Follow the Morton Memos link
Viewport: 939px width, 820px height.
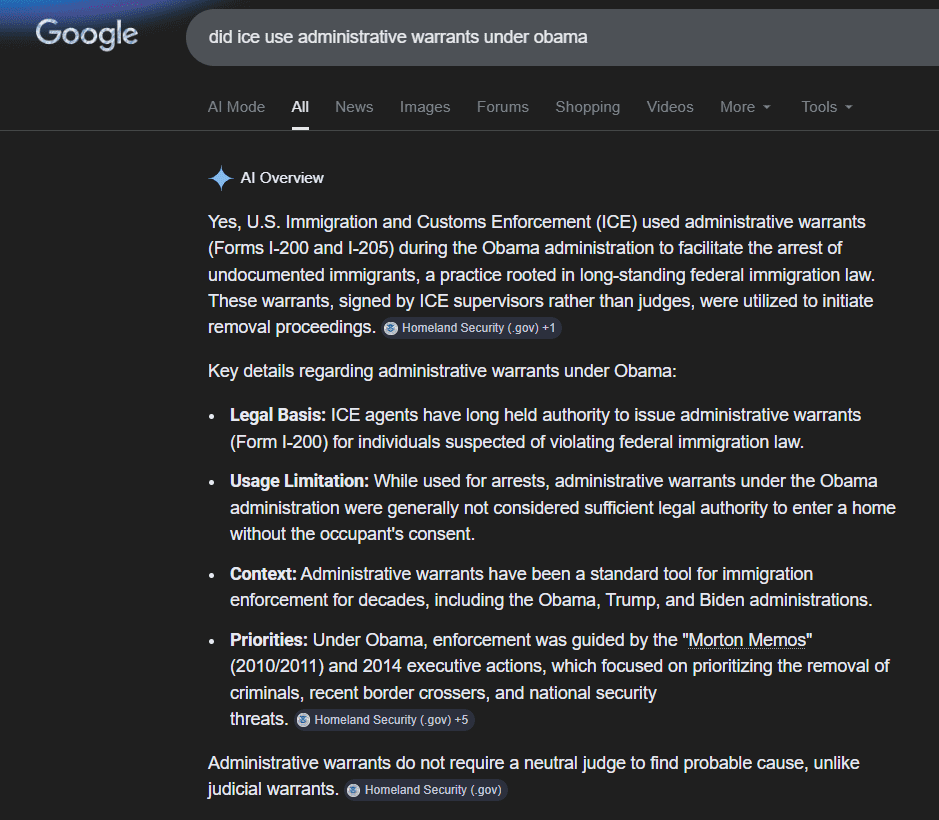[x=747, y=640]
